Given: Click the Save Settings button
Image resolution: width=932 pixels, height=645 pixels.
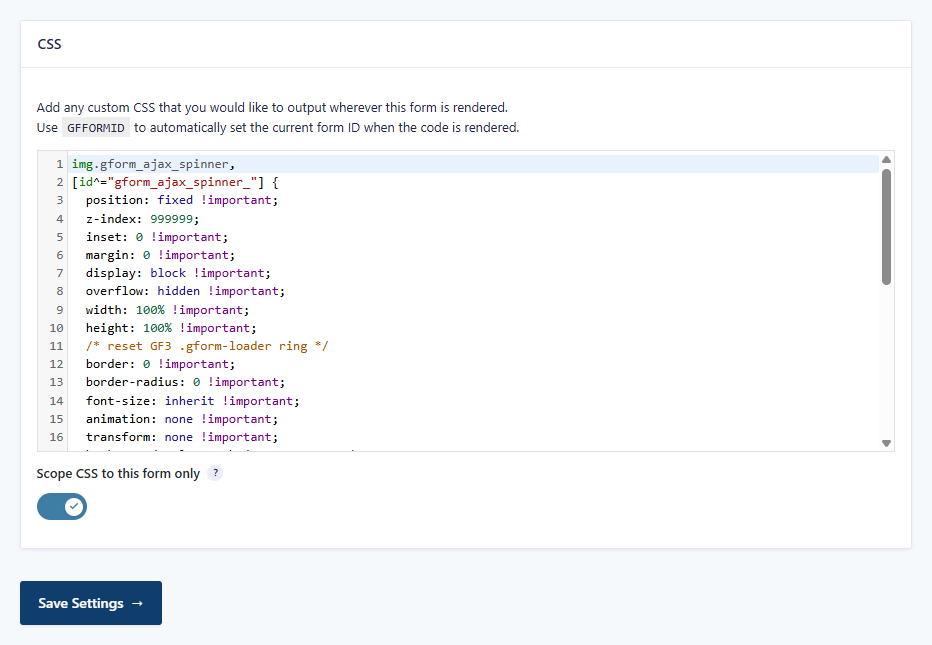Looking at the screenshot, I should point(91,603).
